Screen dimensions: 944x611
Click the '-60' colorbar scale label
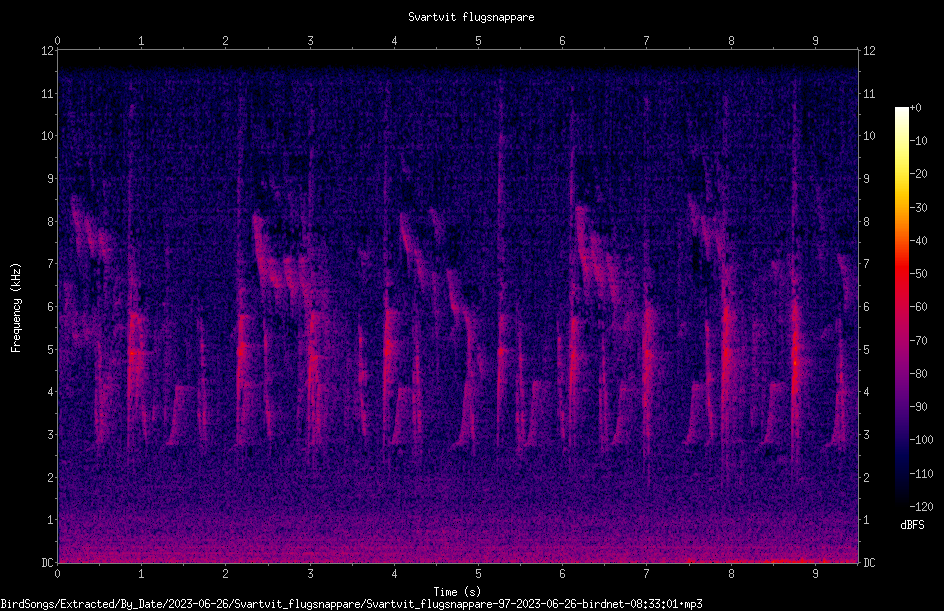(x=918, y=307)
